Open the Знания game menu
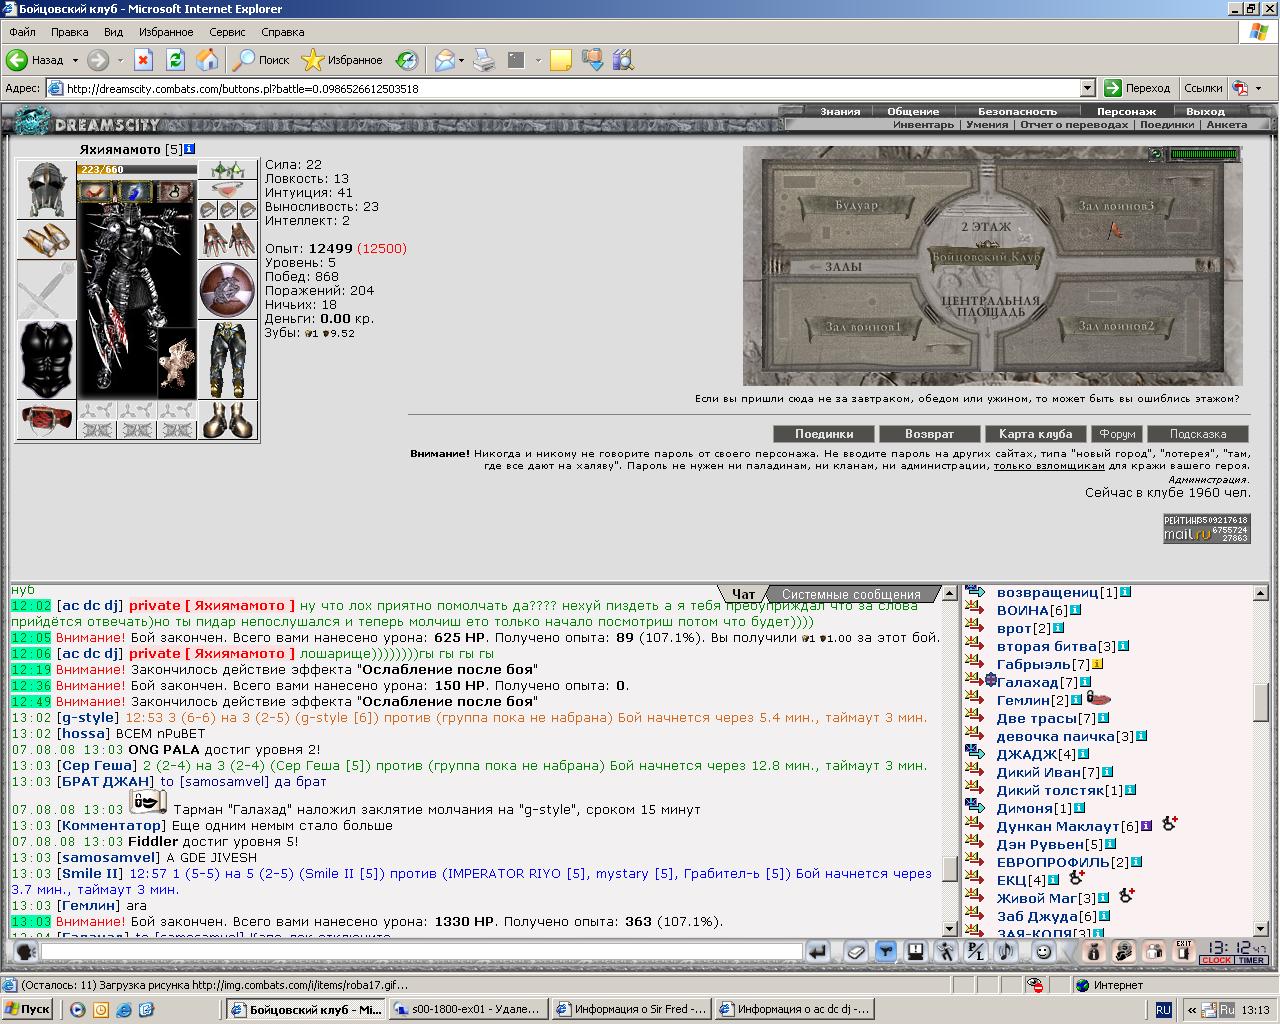This screenshot has width=1280, height=1024. coord(840,111)
